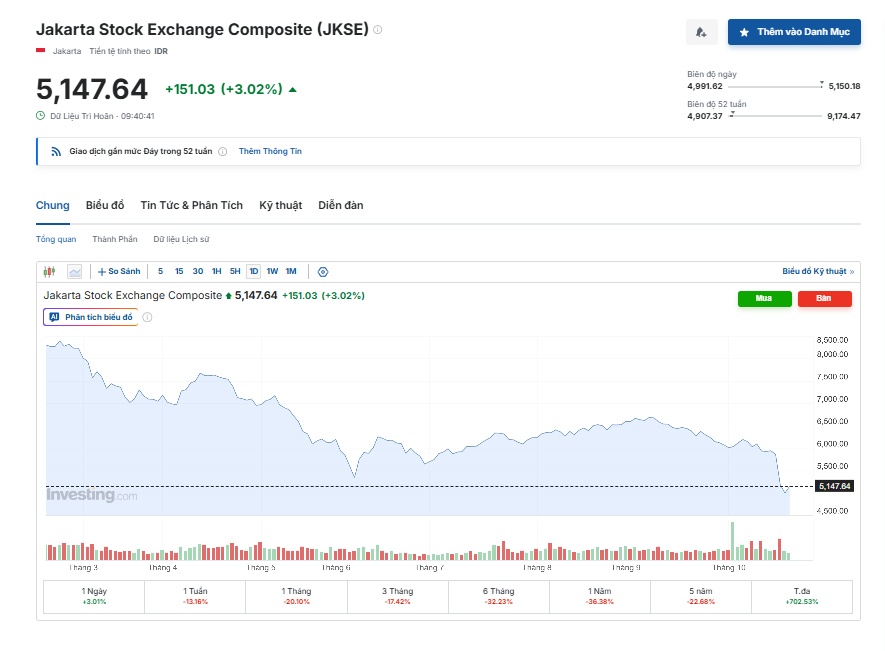The height and width of the screenshot is (651, 885).
Task: Click green up arrow beside chart title price
Action: click(229, 296)
